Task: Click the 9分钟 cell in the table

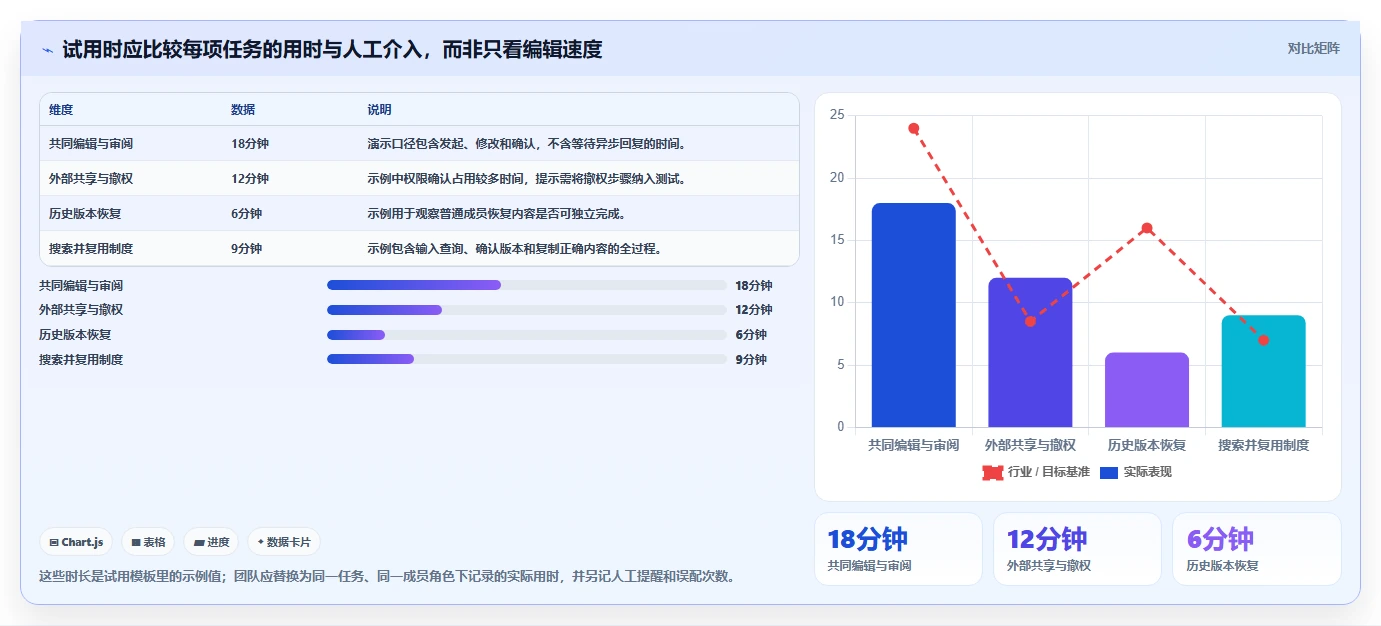Action: (246, 249)
